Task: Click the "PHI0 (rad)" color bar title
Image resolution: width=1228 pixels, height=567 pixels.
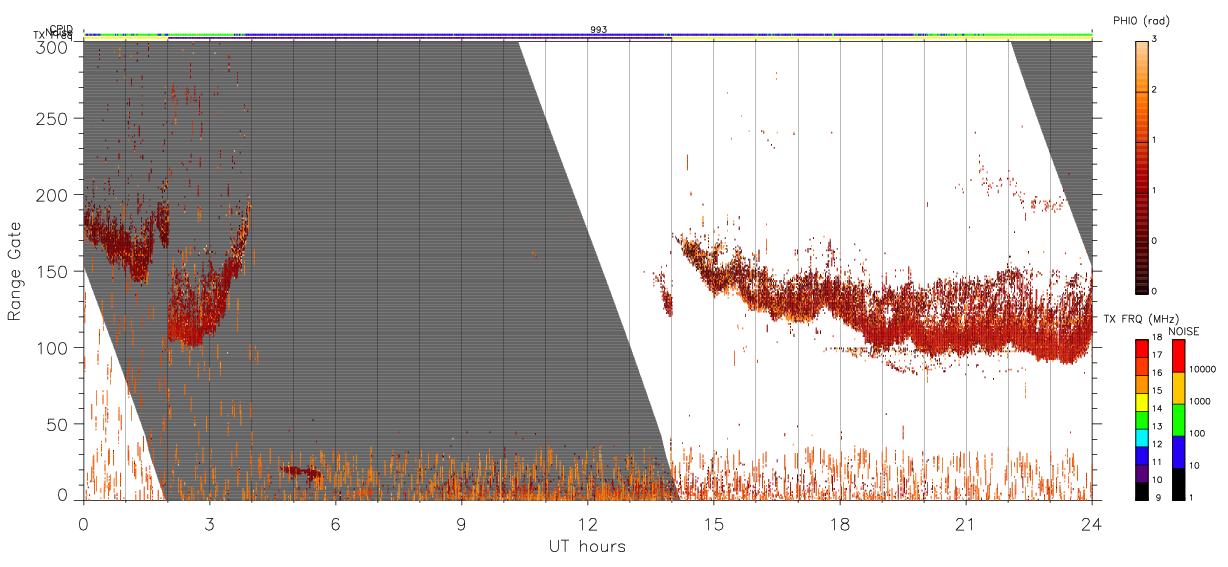Action: (x=1141, y=20)
